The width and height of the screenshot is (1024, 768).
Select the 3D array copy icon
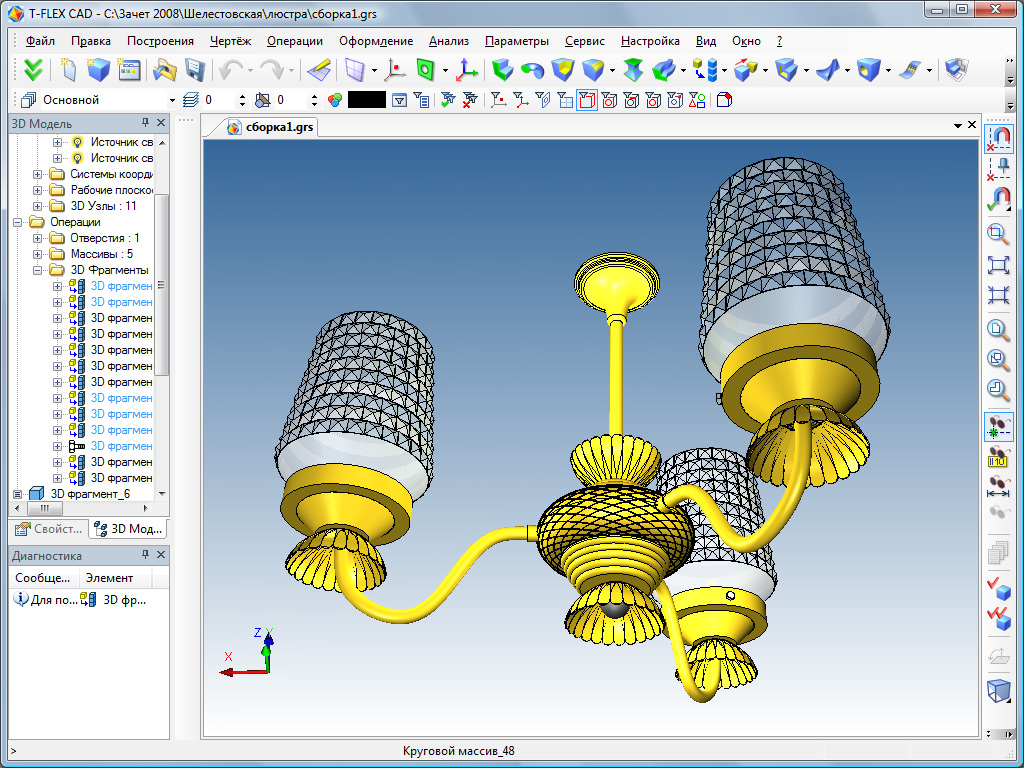coord(746,69)
